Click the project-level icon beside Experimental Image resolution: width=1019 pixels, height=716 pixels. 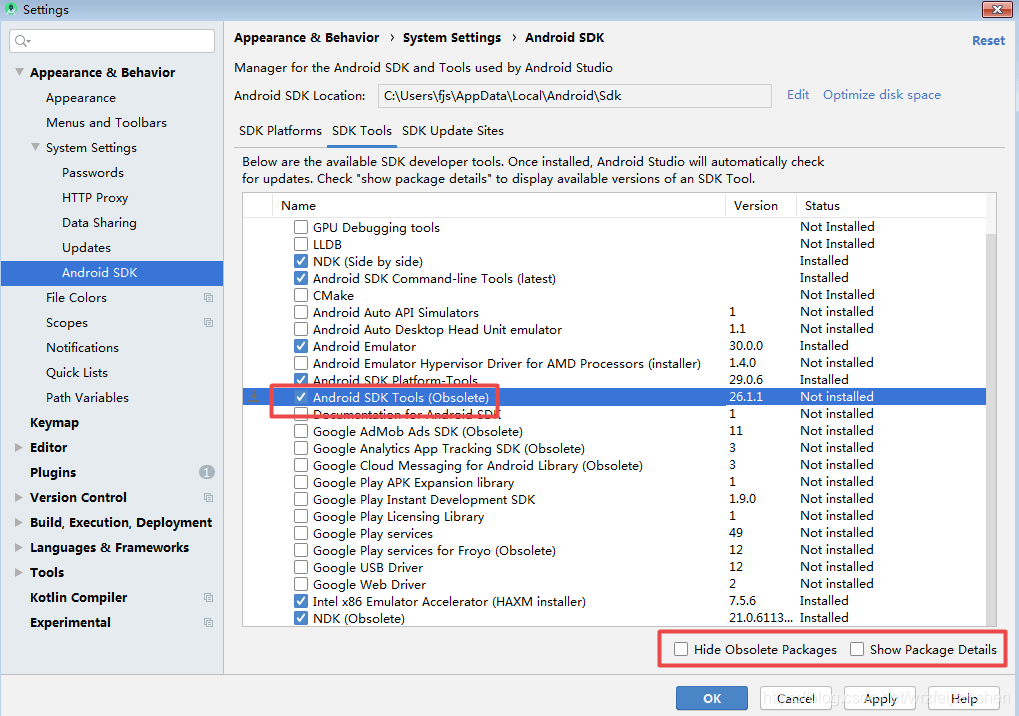click(208, 622)
